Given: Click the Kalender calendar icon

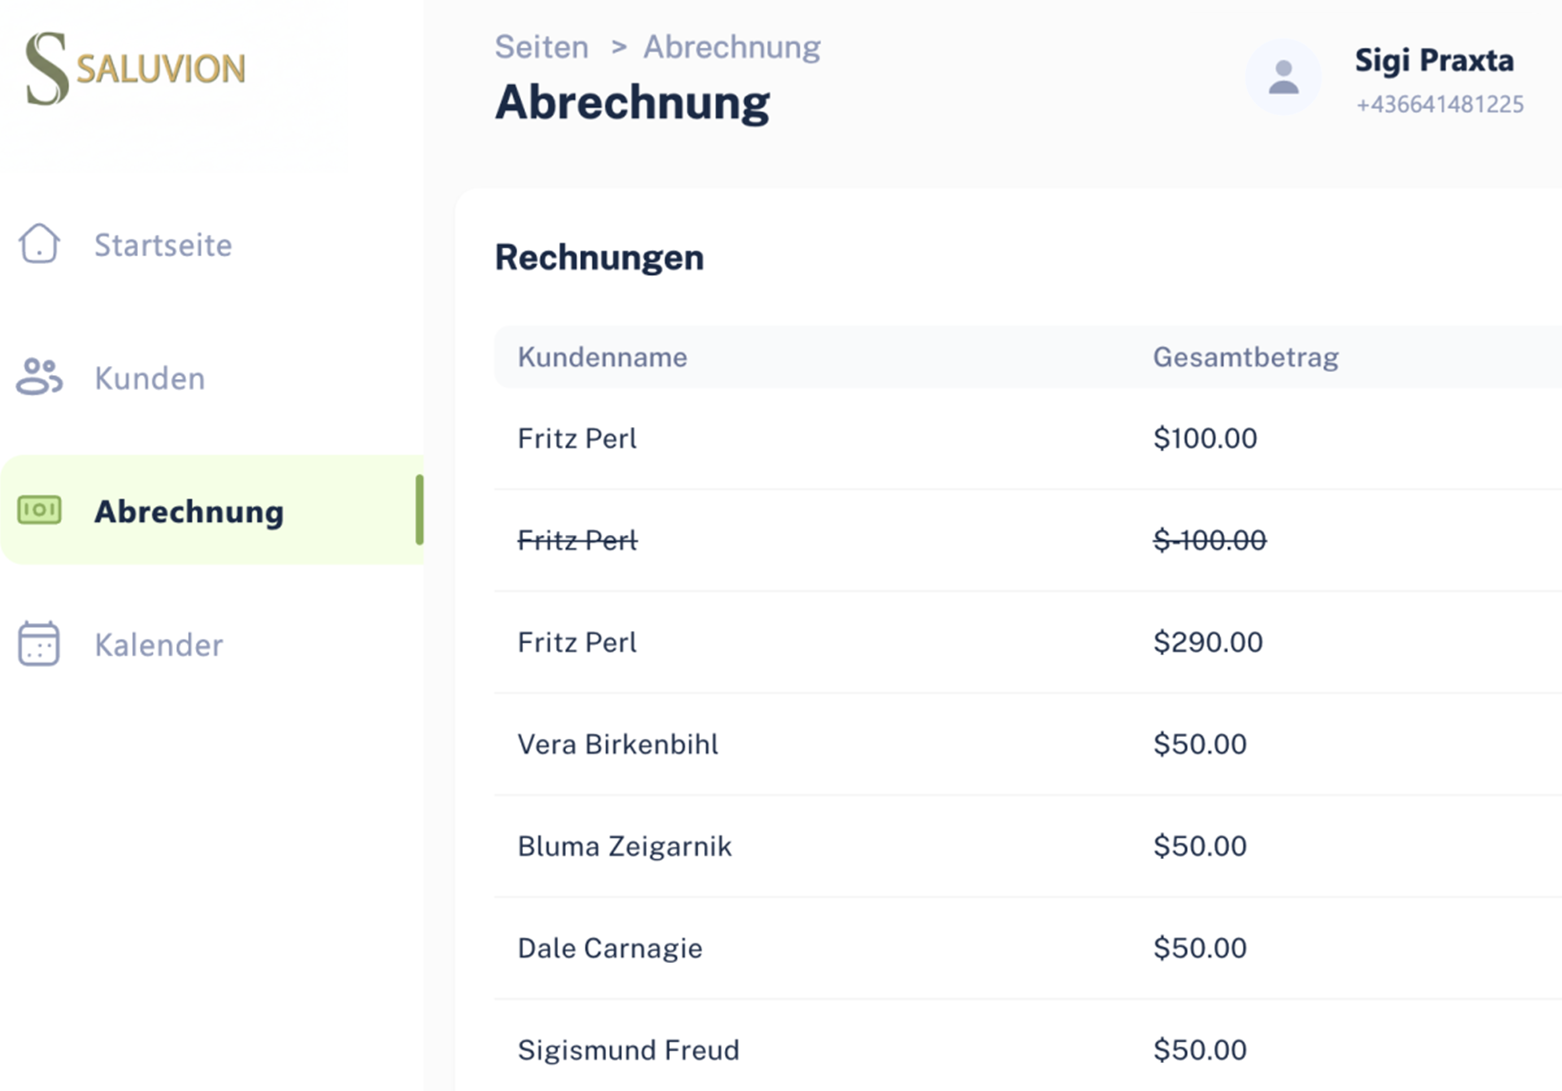Looking at the screenshot, I should point(39,644).
